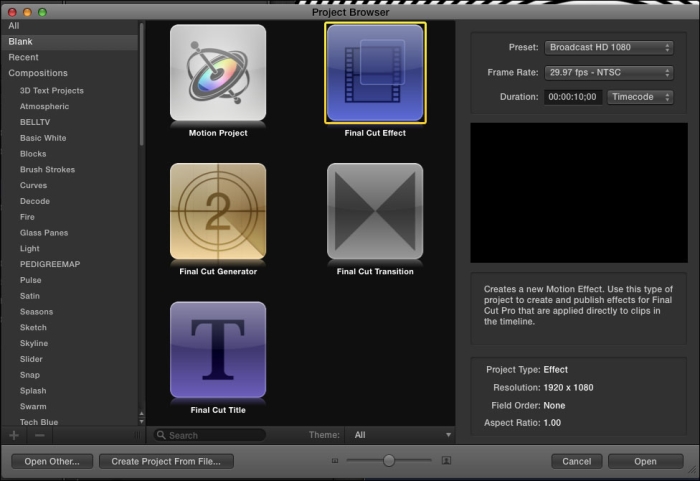
Task: Click the Cancel button
Action: click(x=576, y=461)
